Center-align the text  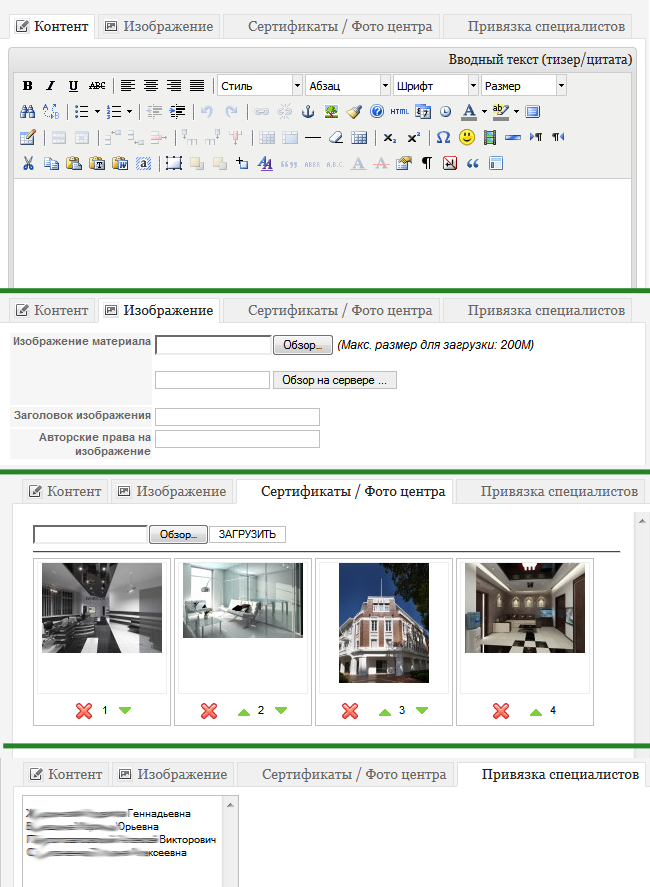(150, 86)
